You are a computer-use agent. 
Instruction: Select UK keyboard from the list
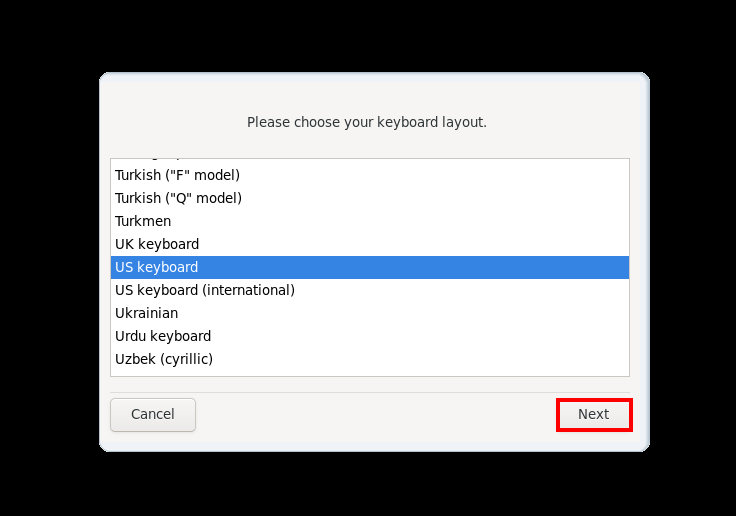[x=370, y=244]
